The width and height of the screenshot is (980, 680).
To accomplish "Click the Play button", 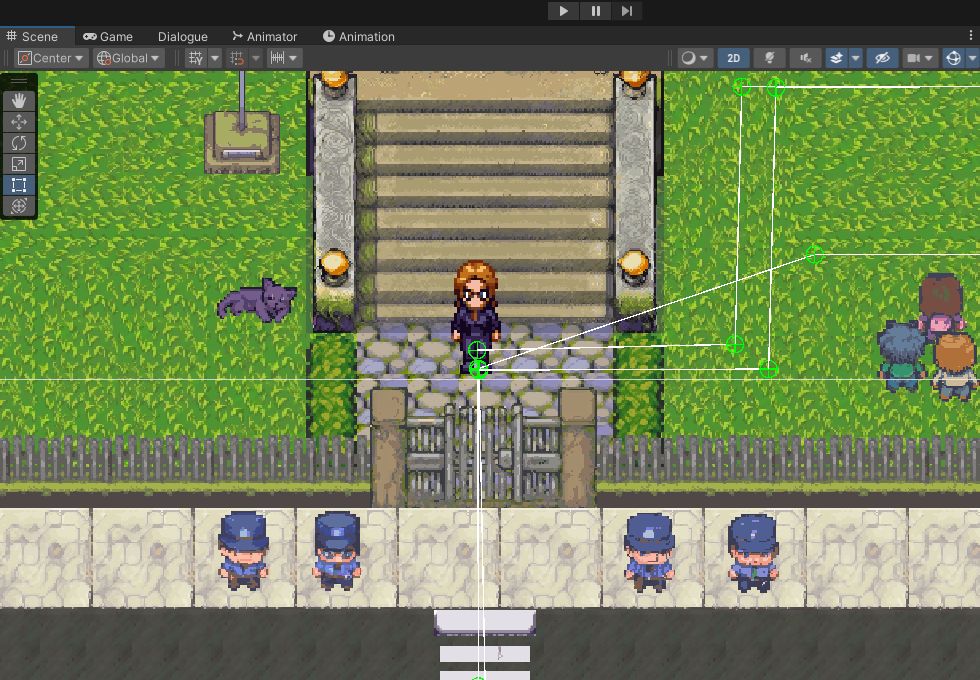I will point(563,11).
